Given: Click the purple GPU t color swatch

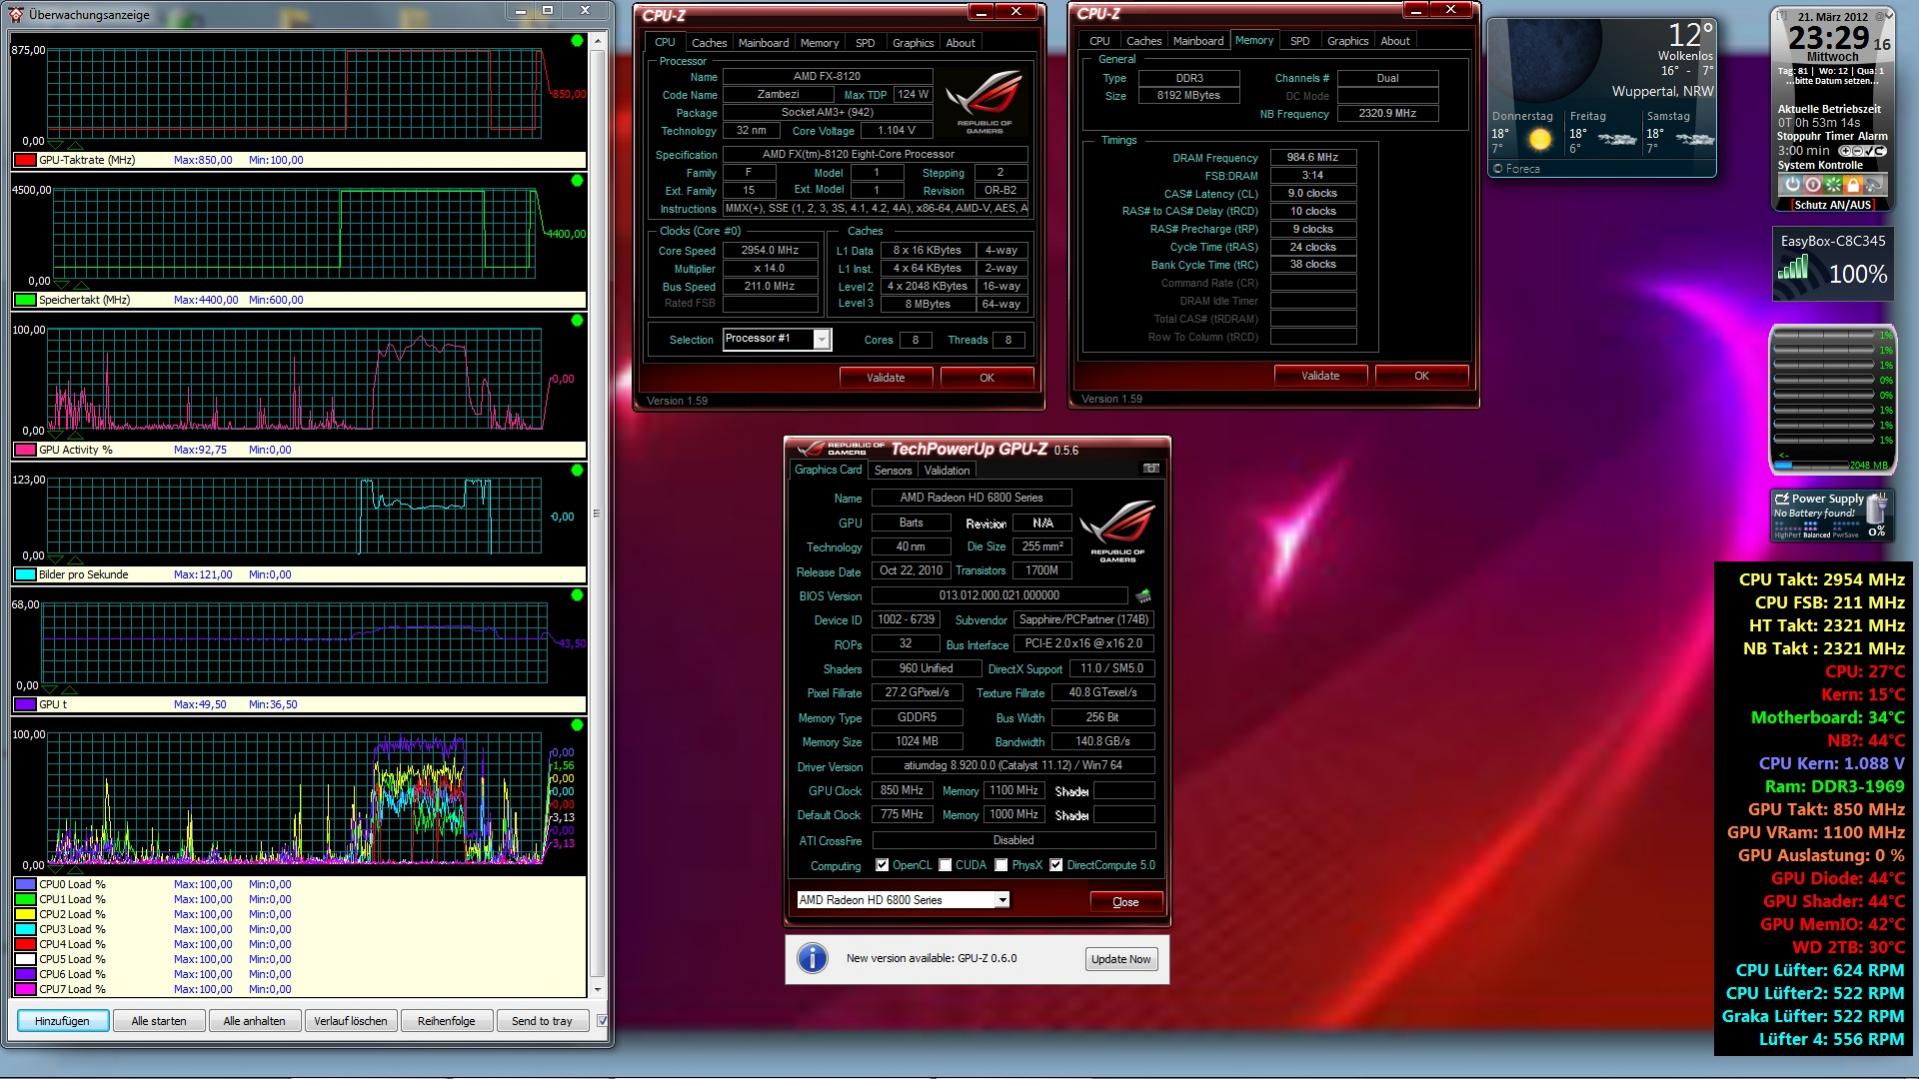Looking at the screenshot, I should coord(25,705).
